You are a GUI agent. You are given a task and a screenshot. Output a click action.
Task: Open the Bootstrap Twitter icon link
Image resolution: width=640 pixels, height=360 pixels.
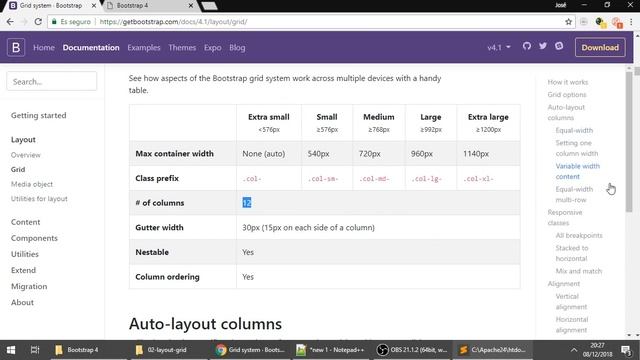point(543,46)
